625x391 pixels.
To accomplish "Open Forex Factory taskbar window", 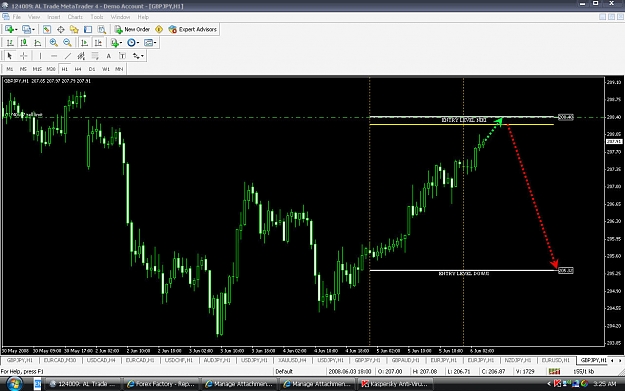I will [x=161, y=384].
